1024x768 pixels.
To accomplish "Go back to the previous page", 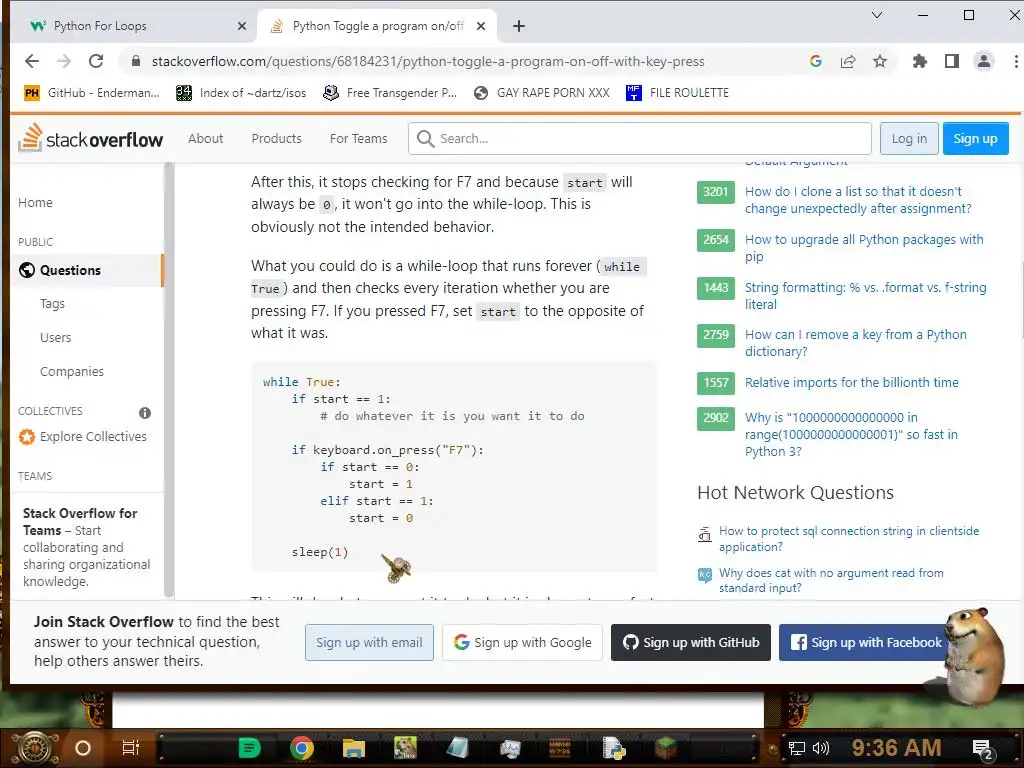I will click(31, 61).
